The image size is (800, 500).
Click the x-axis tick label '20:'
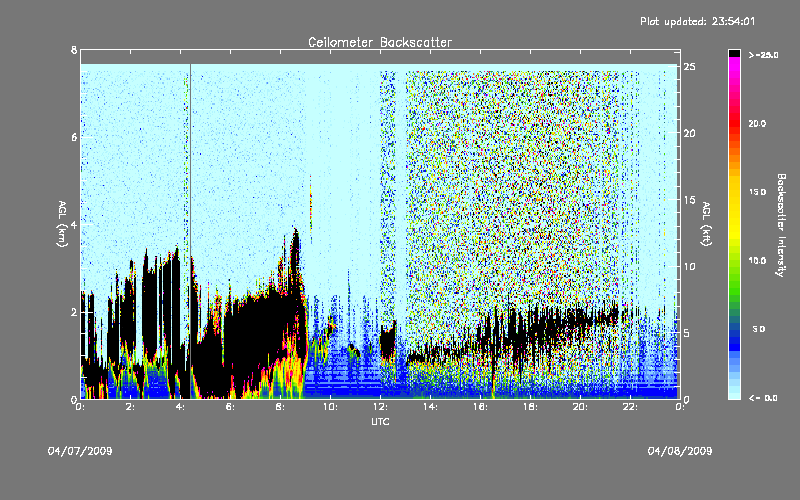(580, 407)
